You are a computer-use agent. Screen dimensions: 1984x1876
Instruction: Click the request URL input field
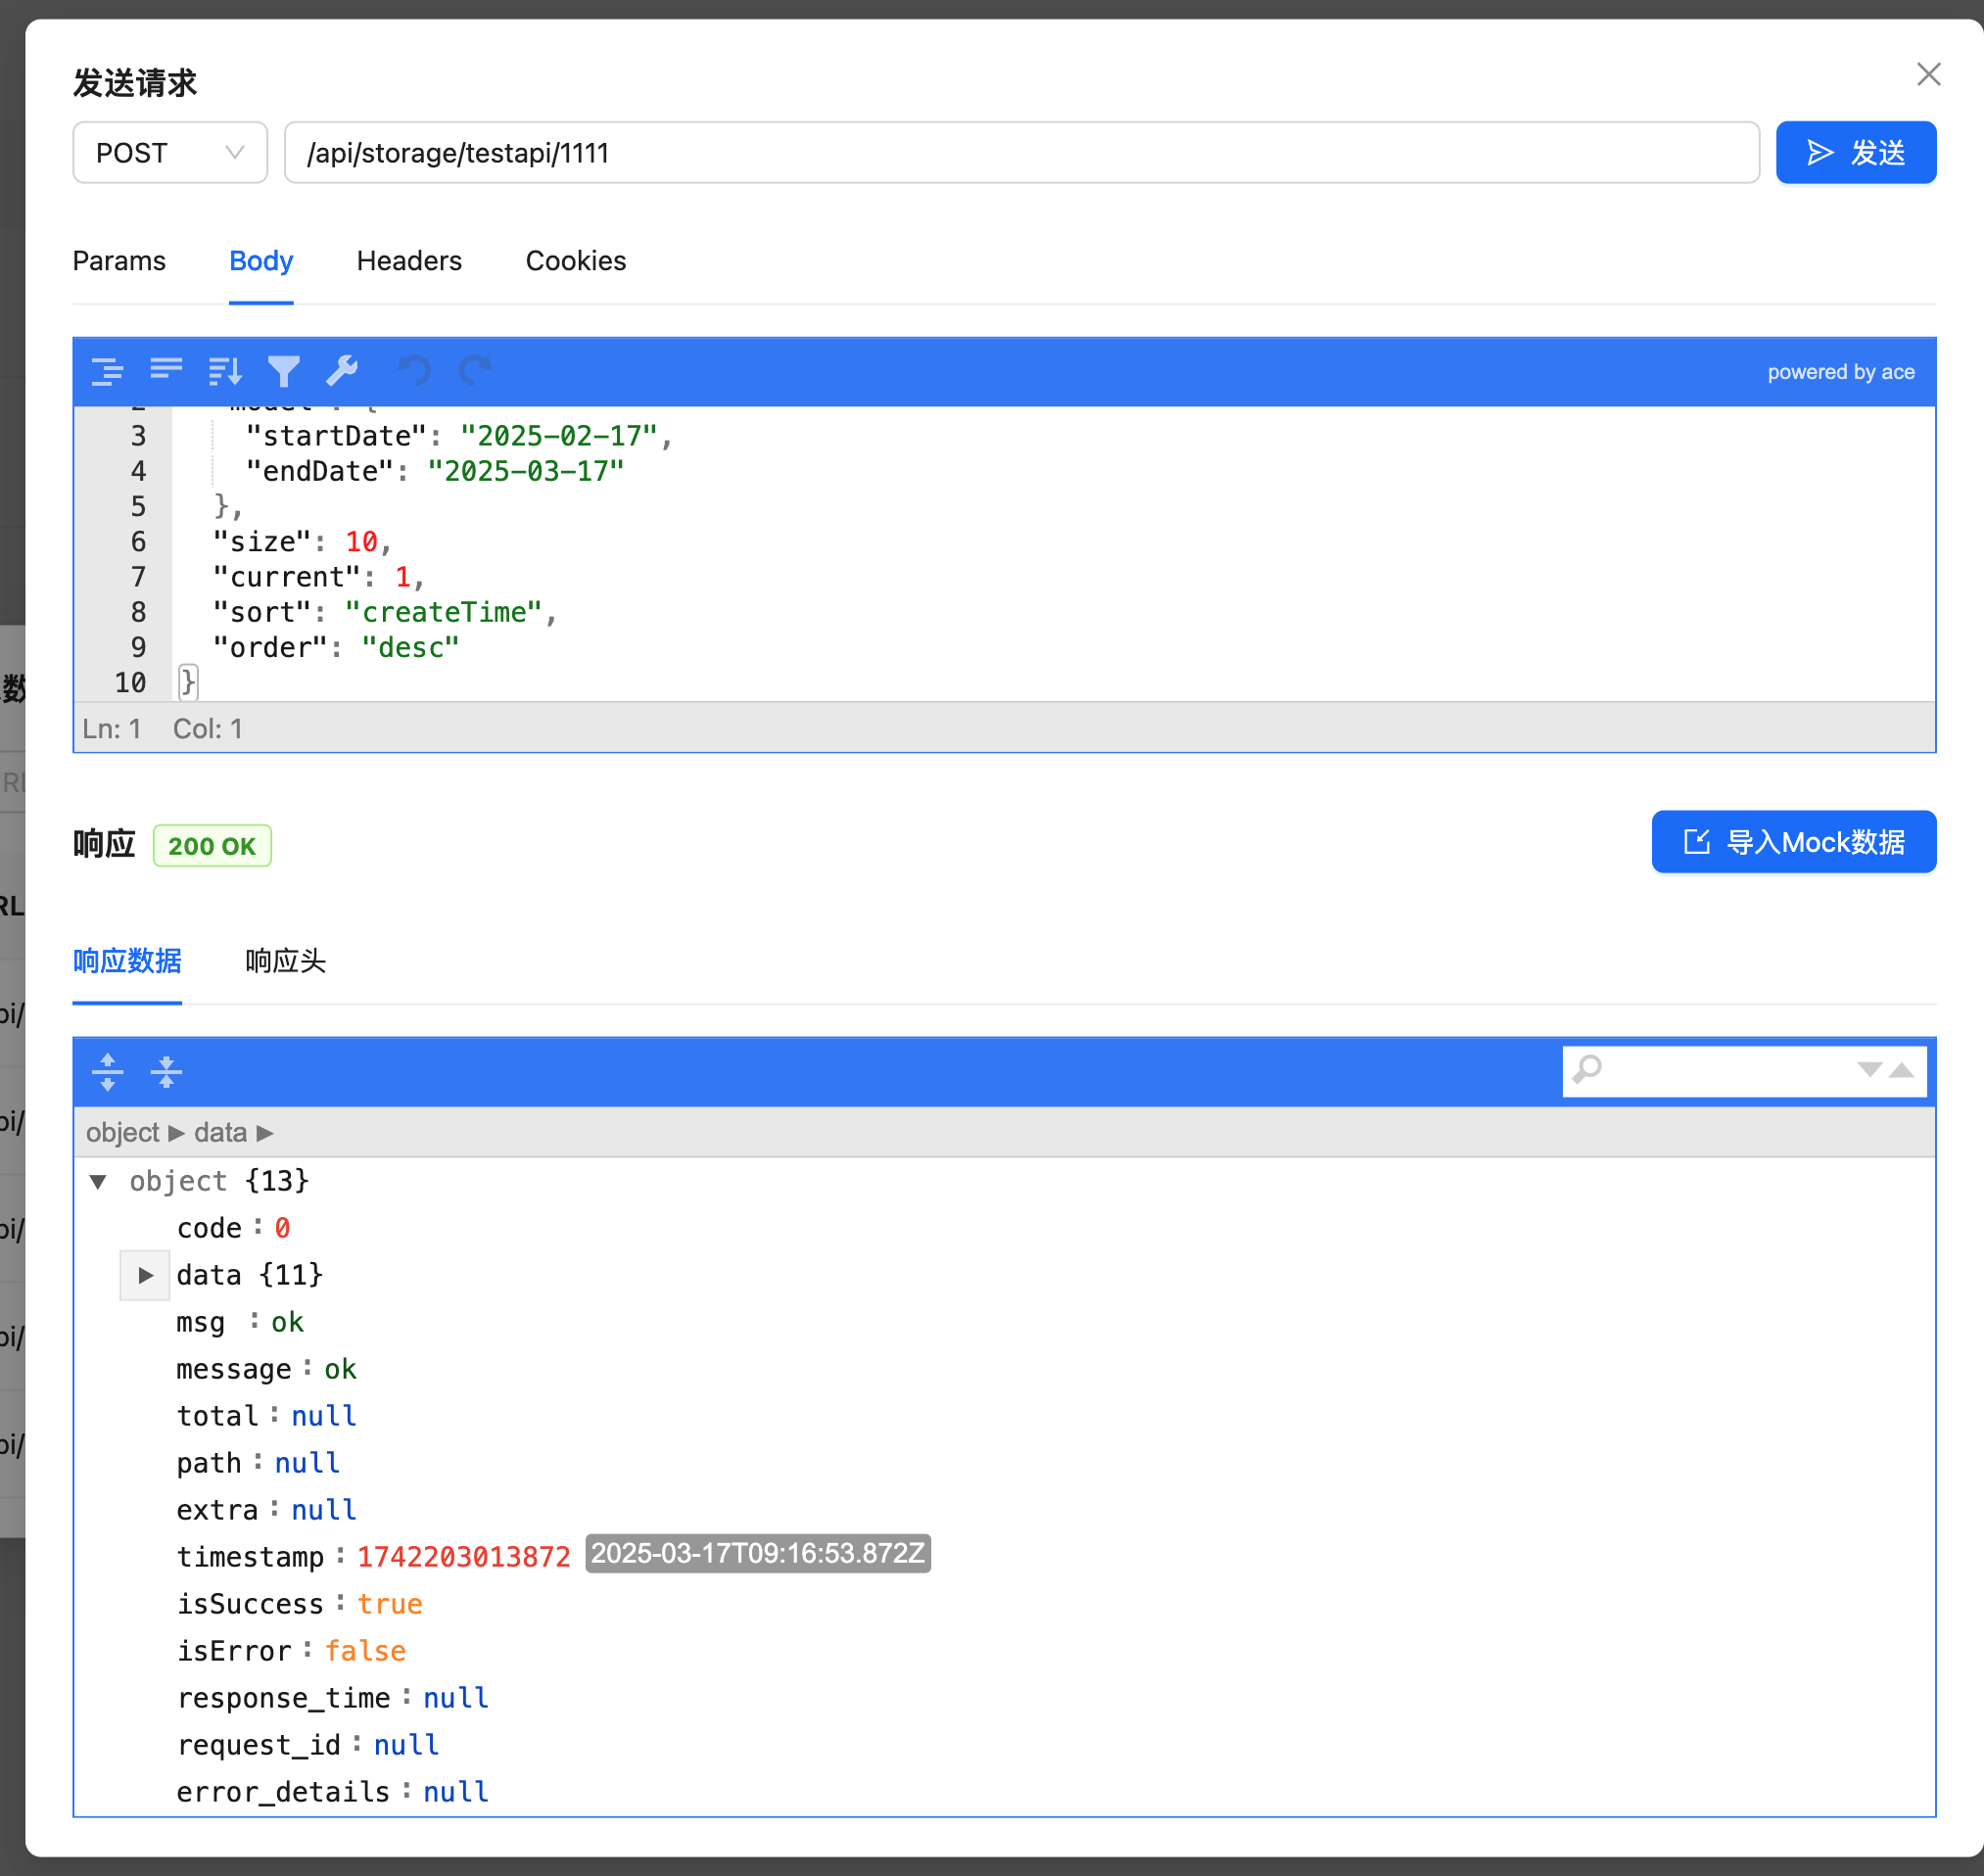[x=1020, y=153]
